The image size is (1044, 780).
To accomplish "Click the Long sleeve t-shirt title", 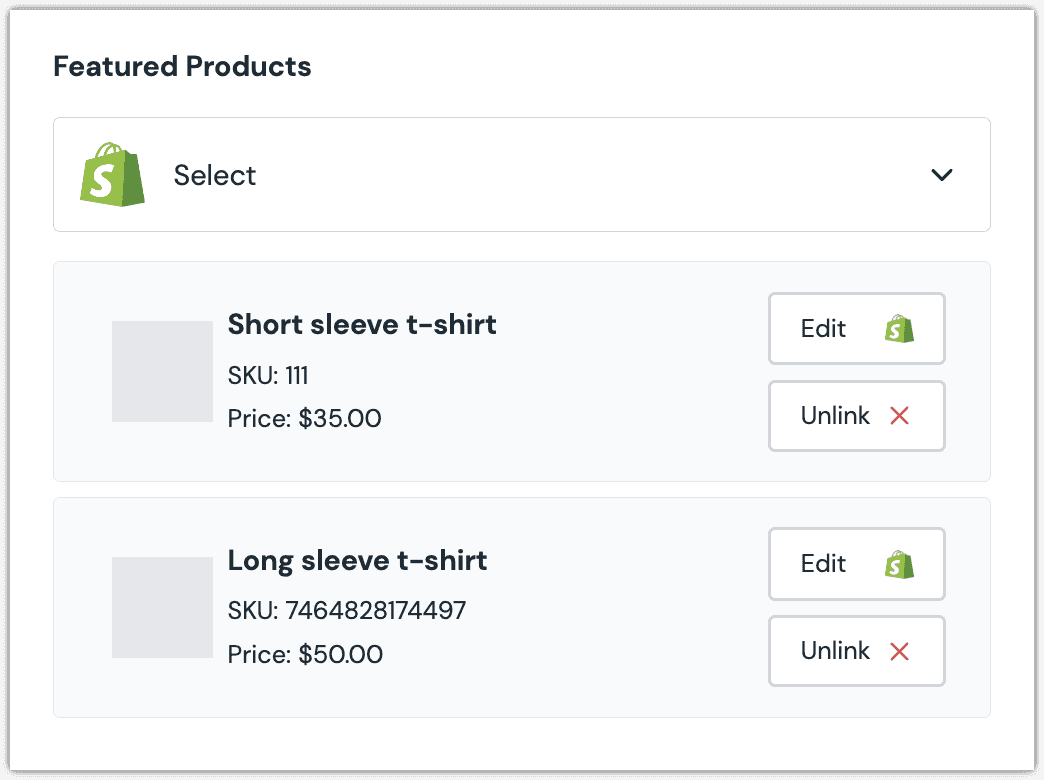I will (358, 560).
